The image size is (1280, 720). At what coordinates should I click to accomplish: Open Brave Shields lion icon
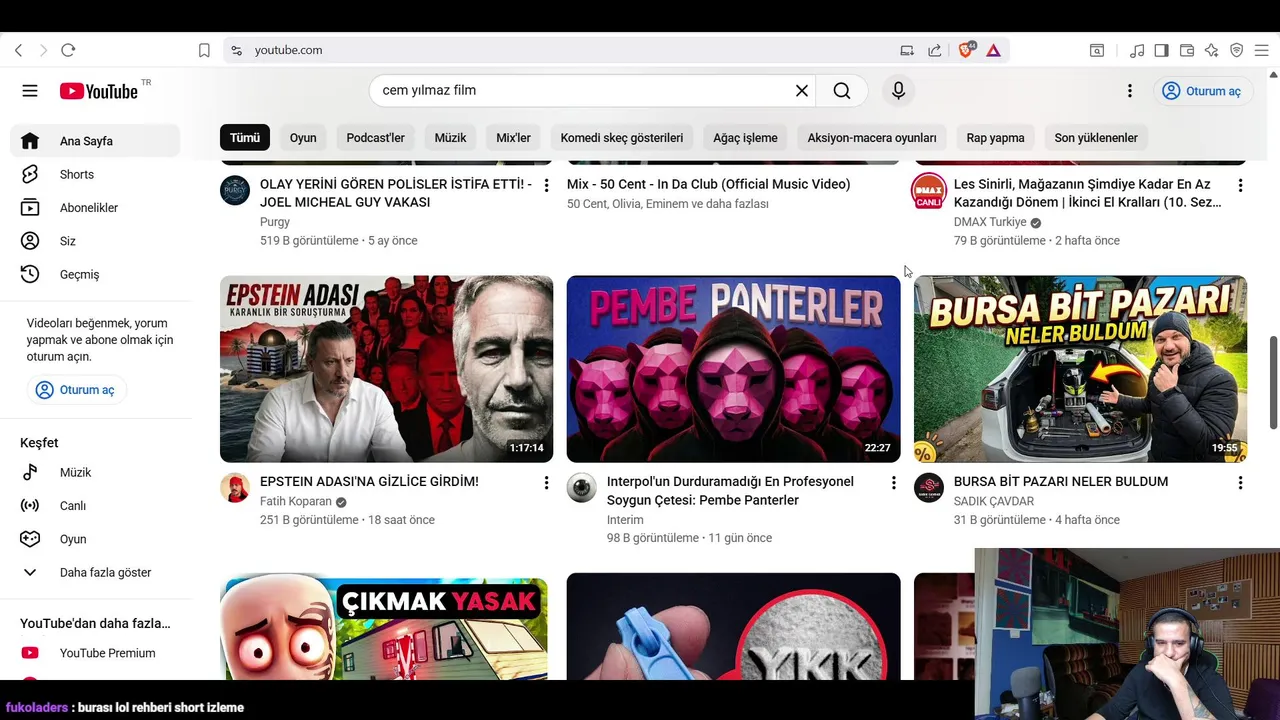[x=966, y=50]
